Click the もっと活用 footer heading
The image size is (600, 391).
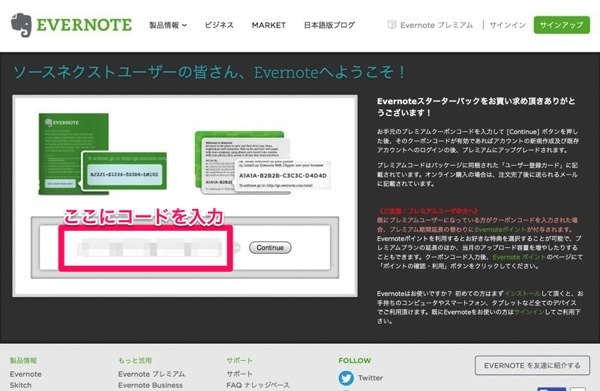135,360
